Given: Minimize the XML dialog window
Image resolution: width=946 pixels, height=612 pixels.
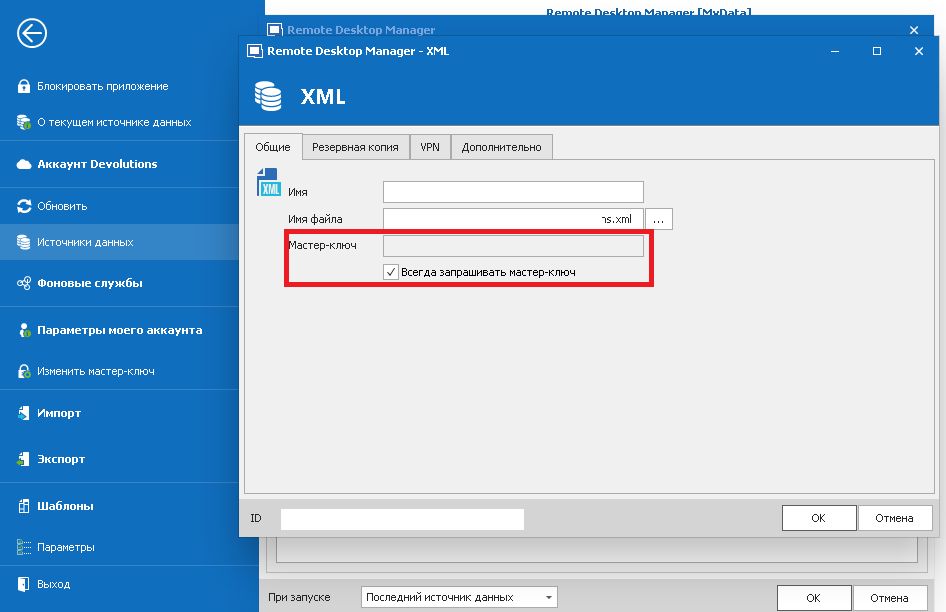Looking at the screenshot, I should [835, 51].
